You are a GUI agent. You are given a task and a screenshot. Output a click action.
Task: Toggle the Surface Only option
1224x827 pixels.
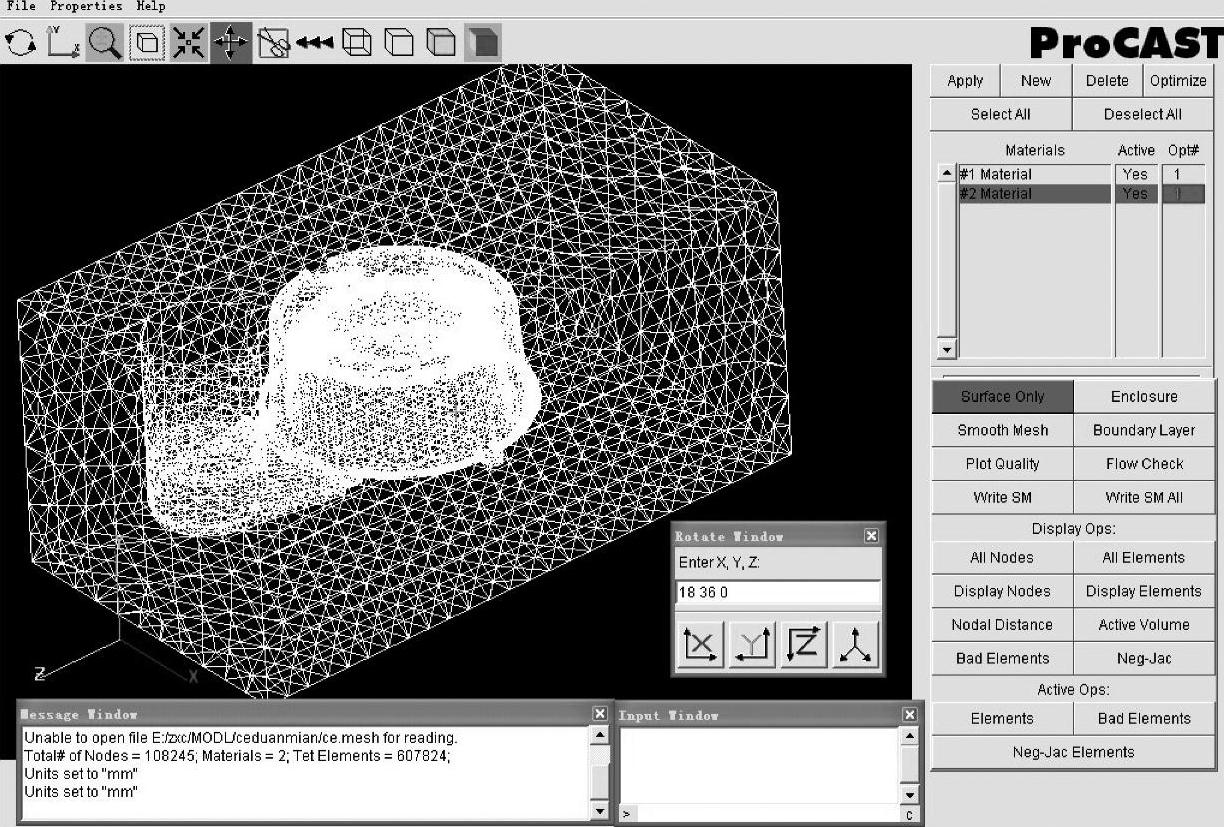pos(1002,397)
